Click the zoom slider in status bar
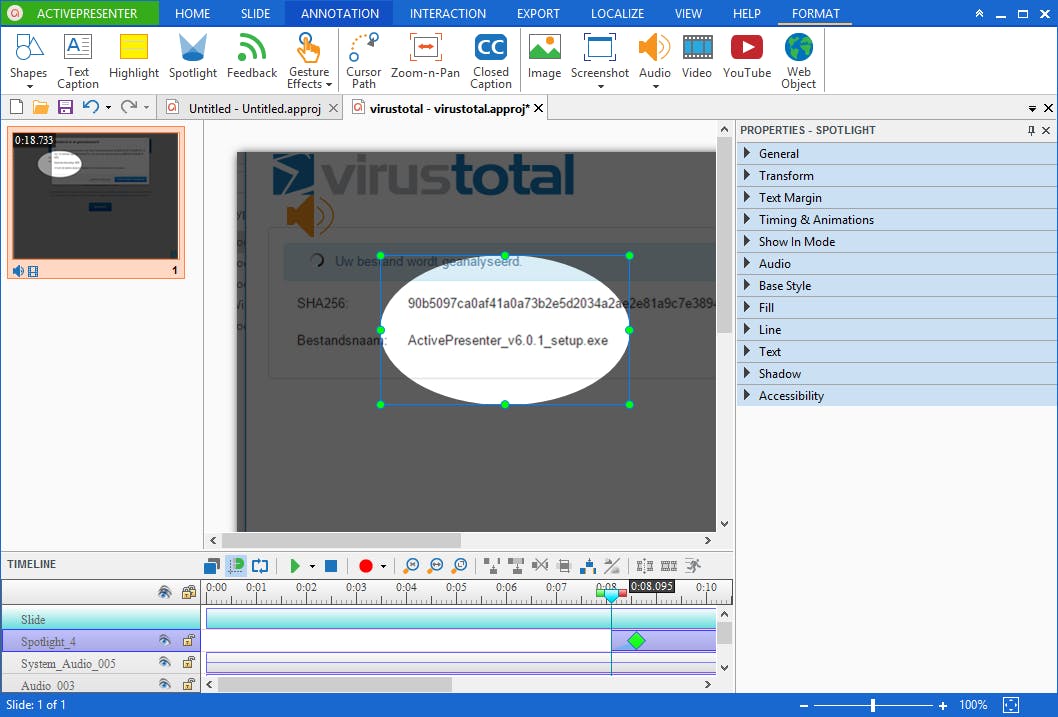Screen dimensions: 1058x717 tap(873, 705)
